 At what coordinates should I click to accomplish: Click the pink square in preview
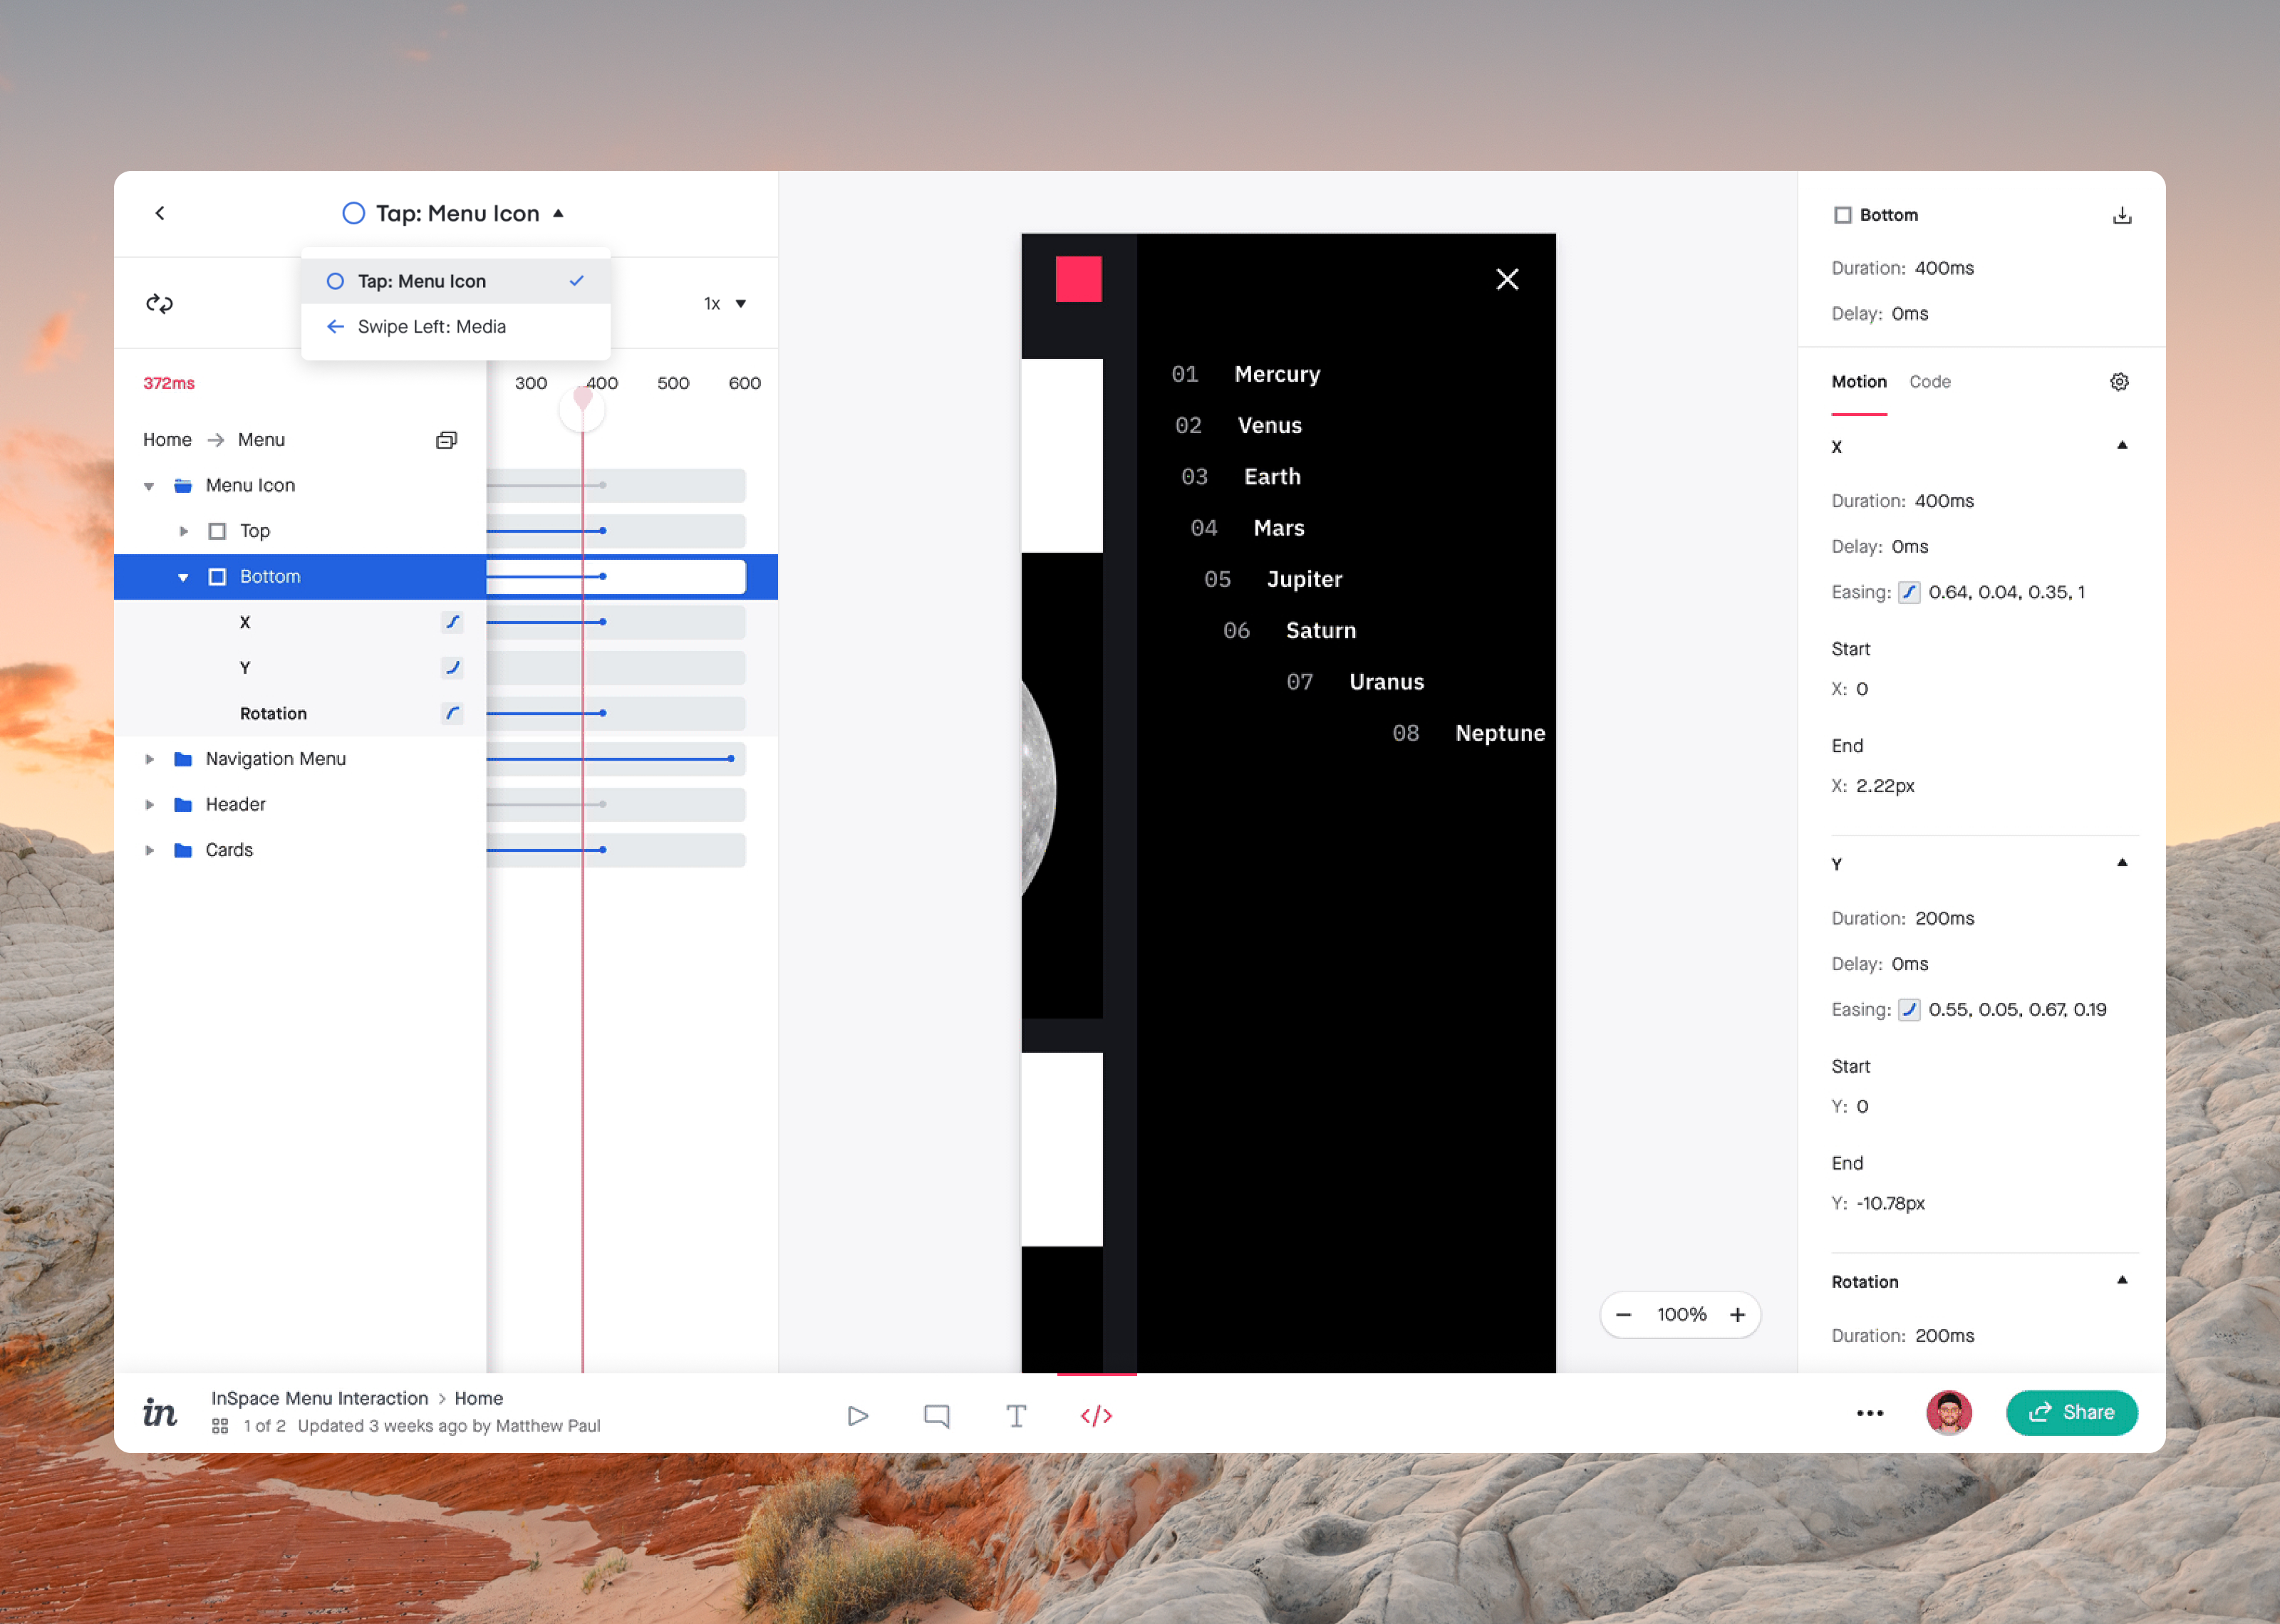pos(1078,279)
